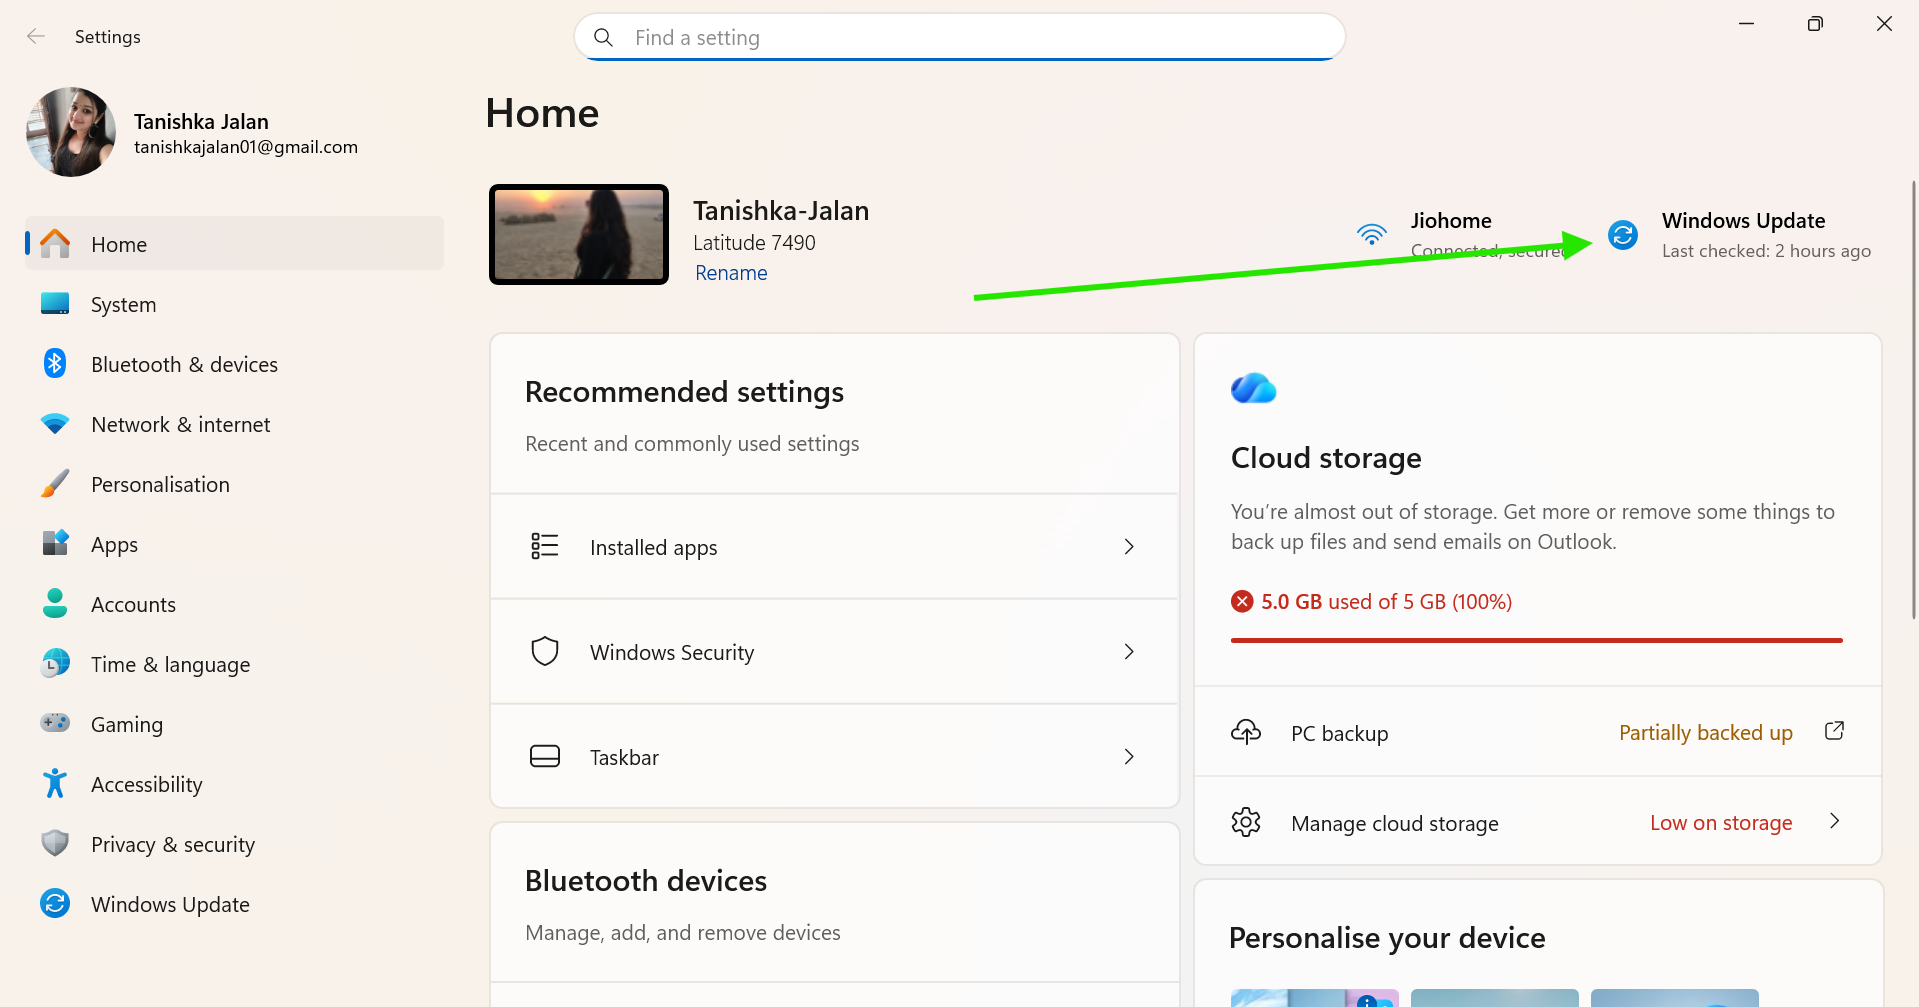Click the Accounts person icon
Image resolution: width=1919 pixels, height=1007 pixels.
(x=55, y=603)
